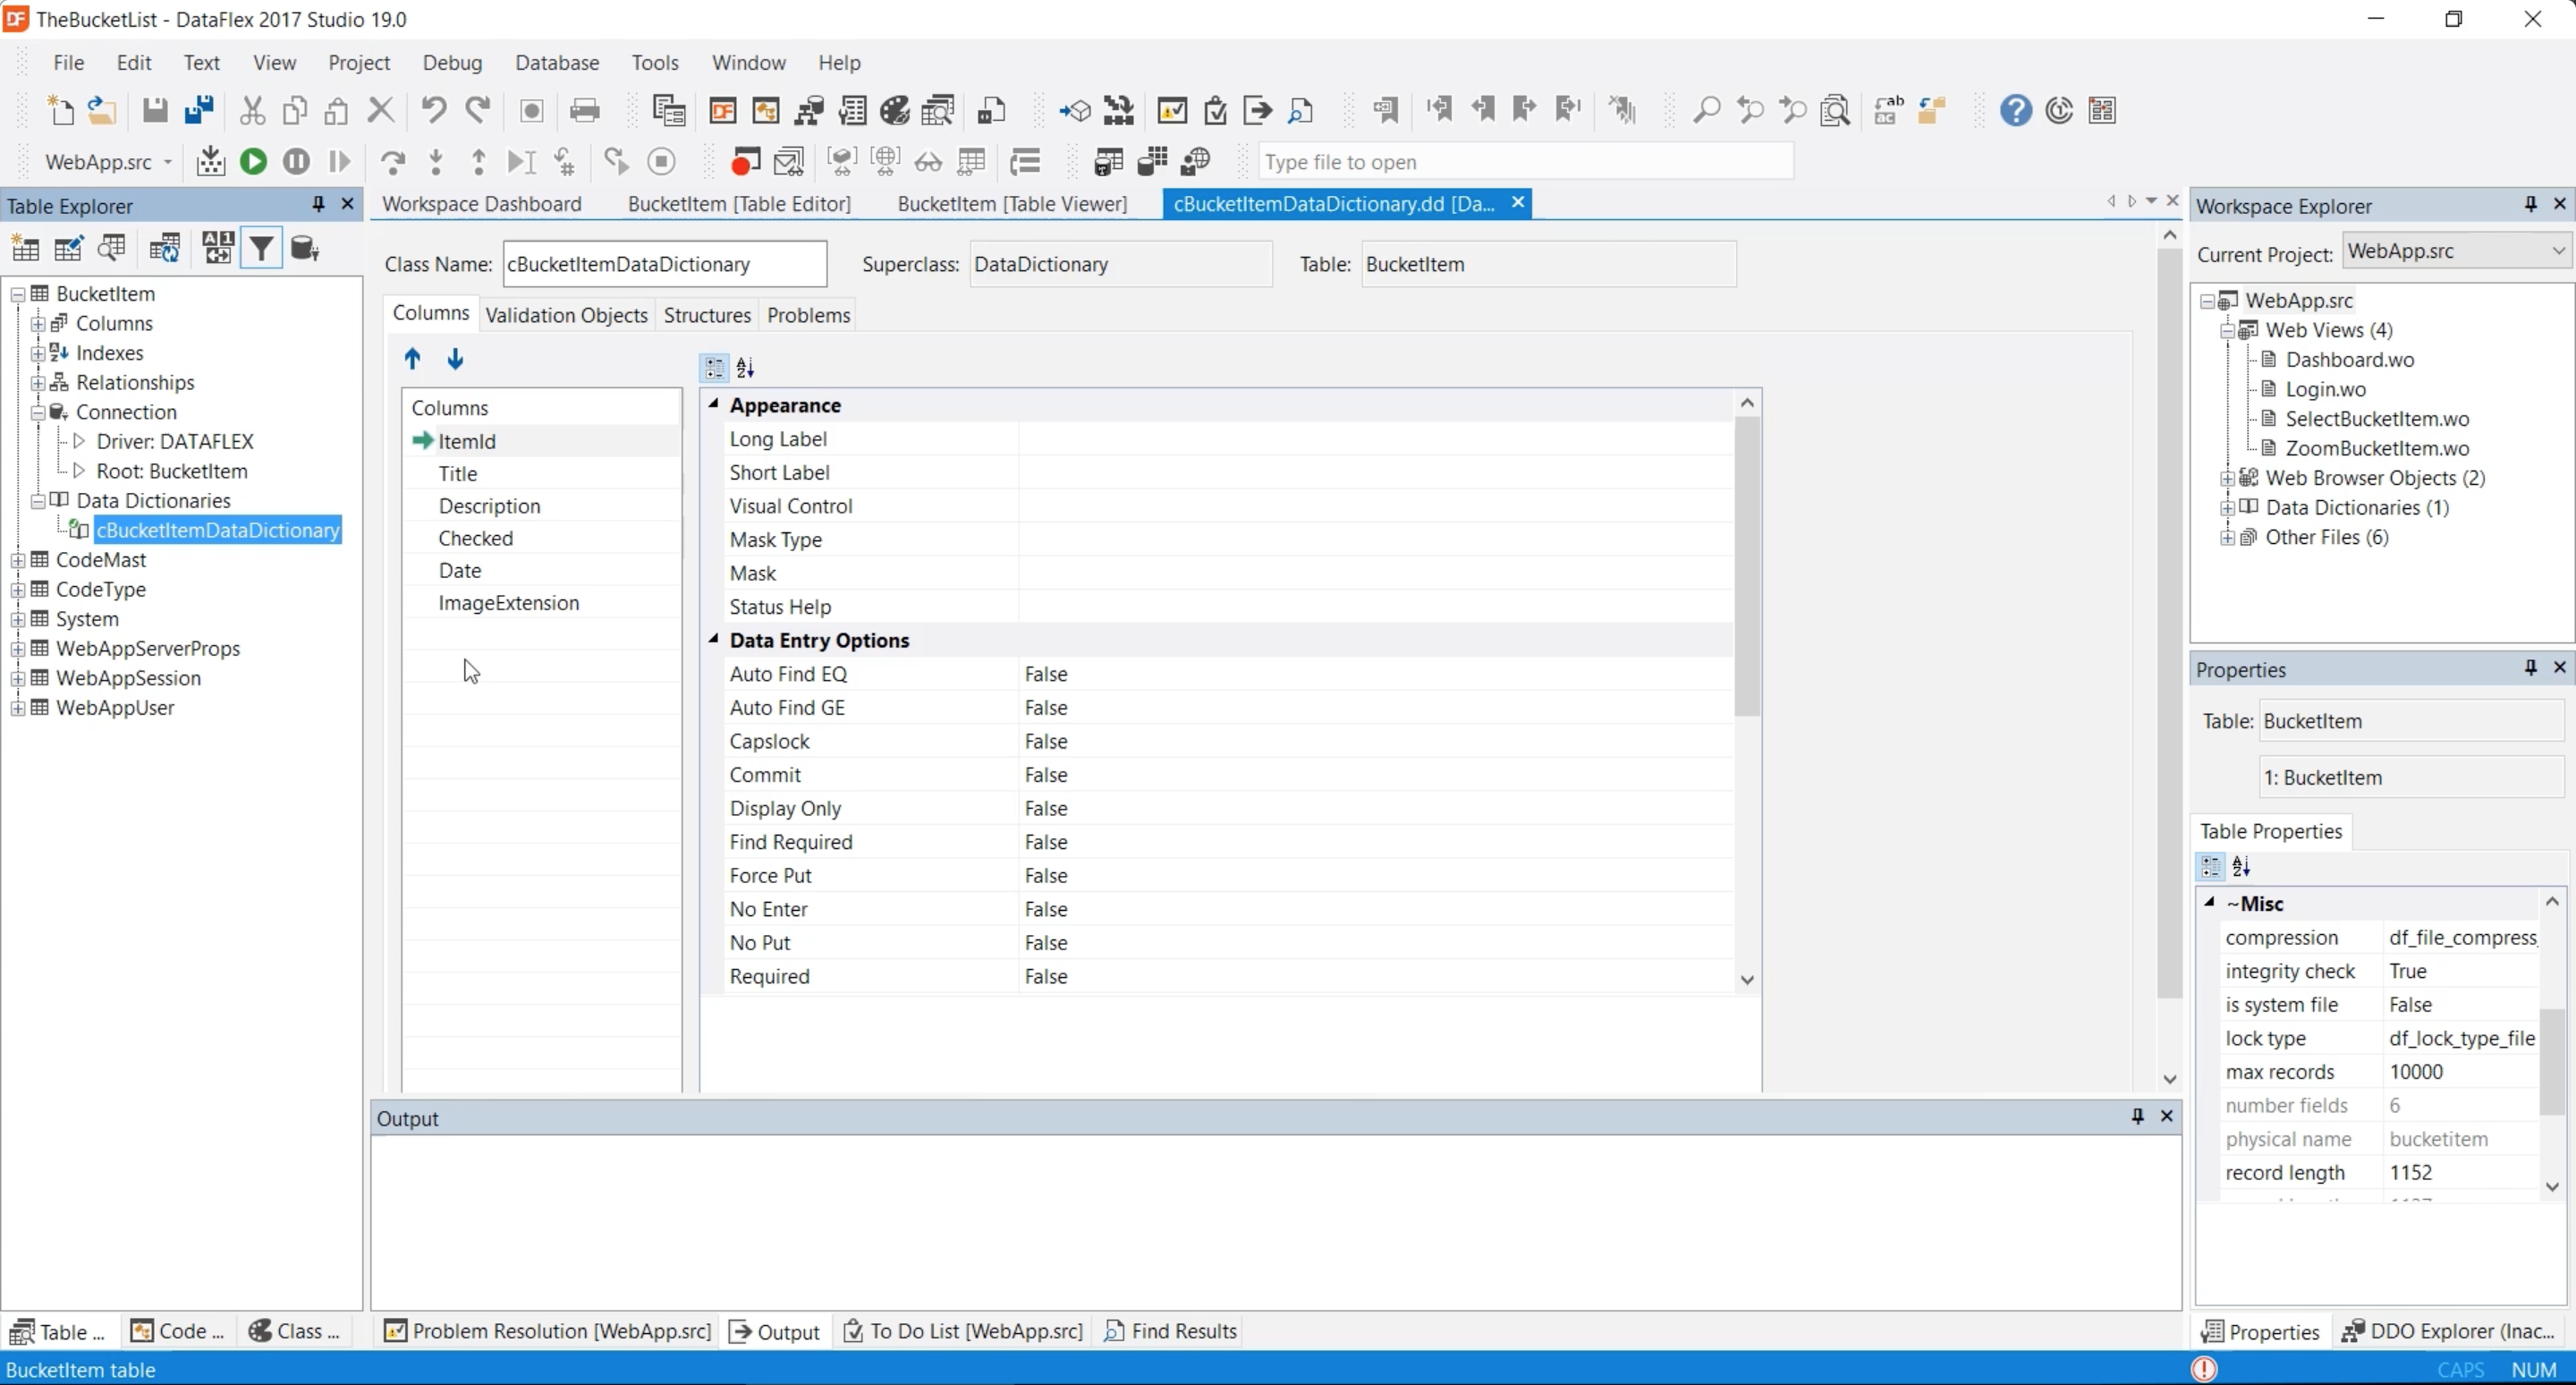Toggle categorized view icon in Table Properties
The height and width of the screenshot is (1385, 2576).
coord(2210,867)
